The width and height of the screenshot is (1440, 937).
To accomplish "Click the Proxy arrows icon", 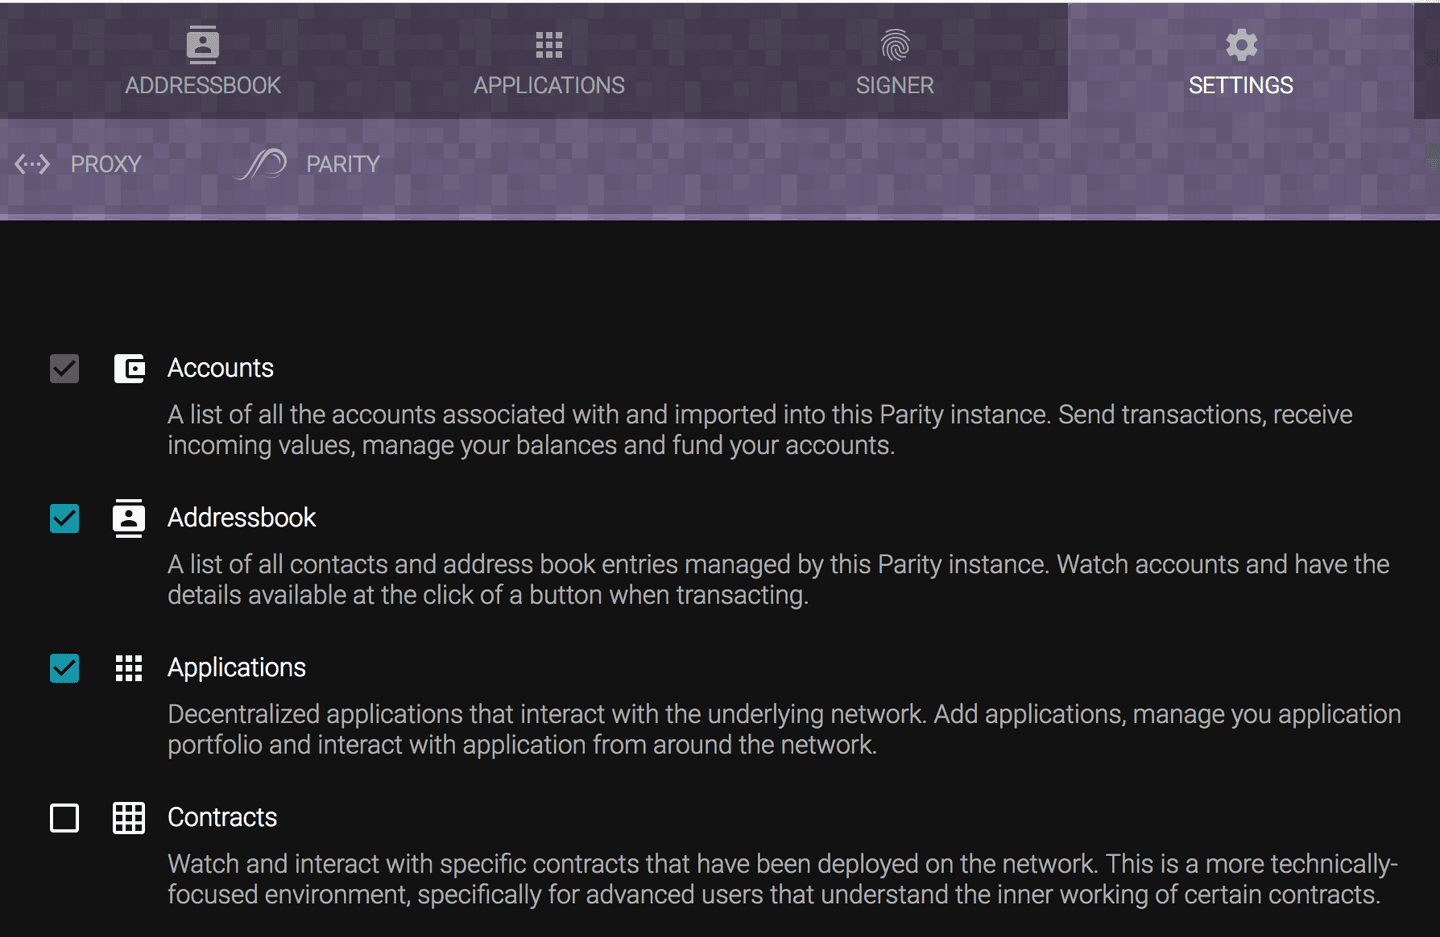I will [x=32, y=164].
